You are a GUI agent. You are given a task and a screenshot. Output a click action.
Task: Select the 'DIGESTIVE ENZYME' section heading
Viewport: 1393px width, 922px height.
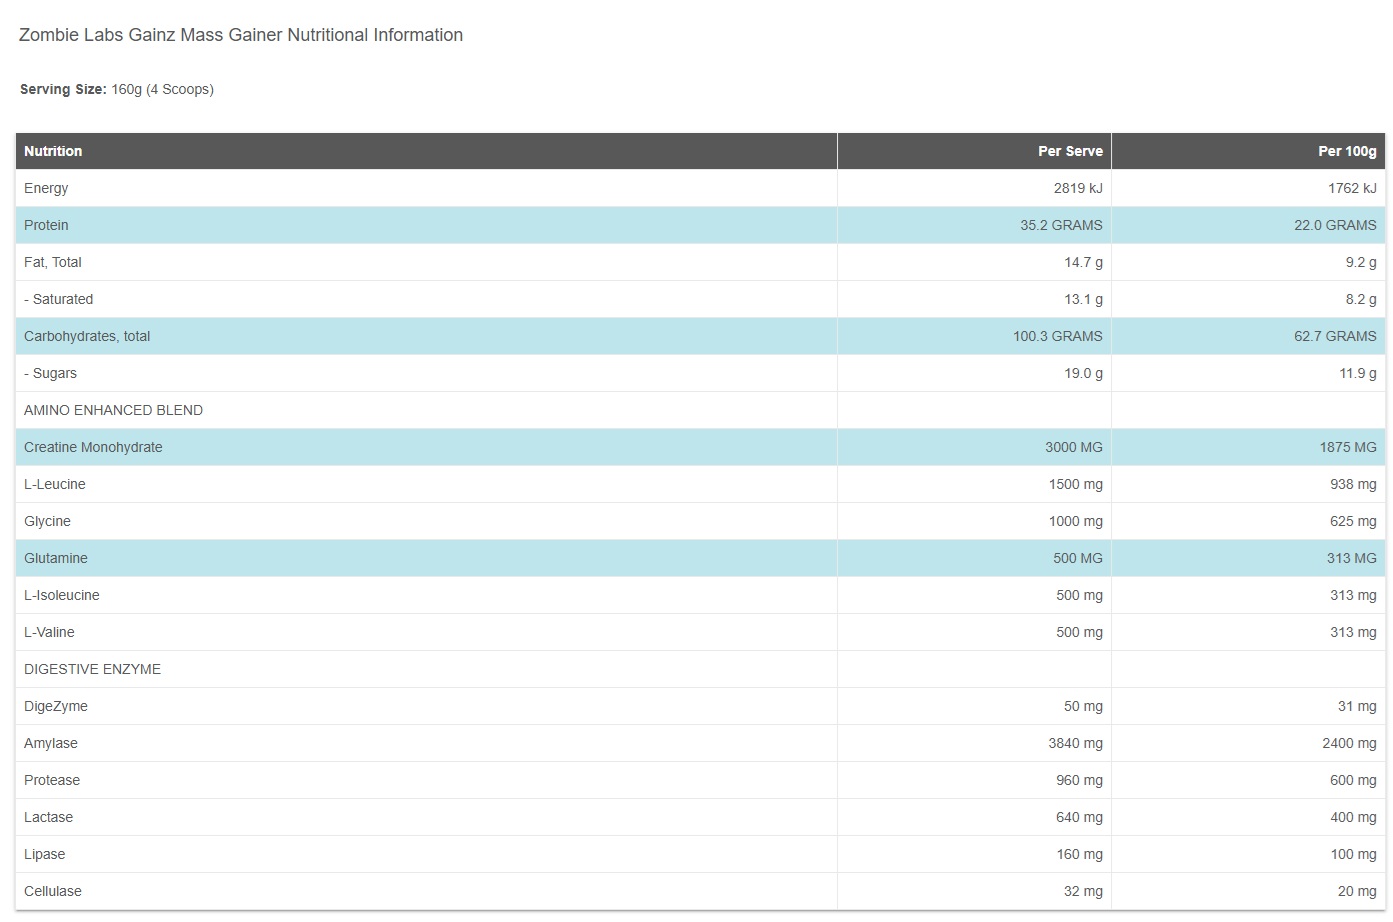tap(92, 669)
